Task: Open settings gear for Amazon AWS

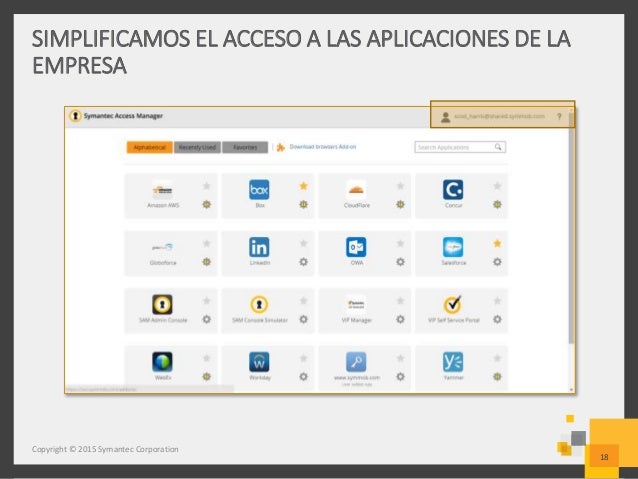Action: pyautogui.click(x=207, y=204)
